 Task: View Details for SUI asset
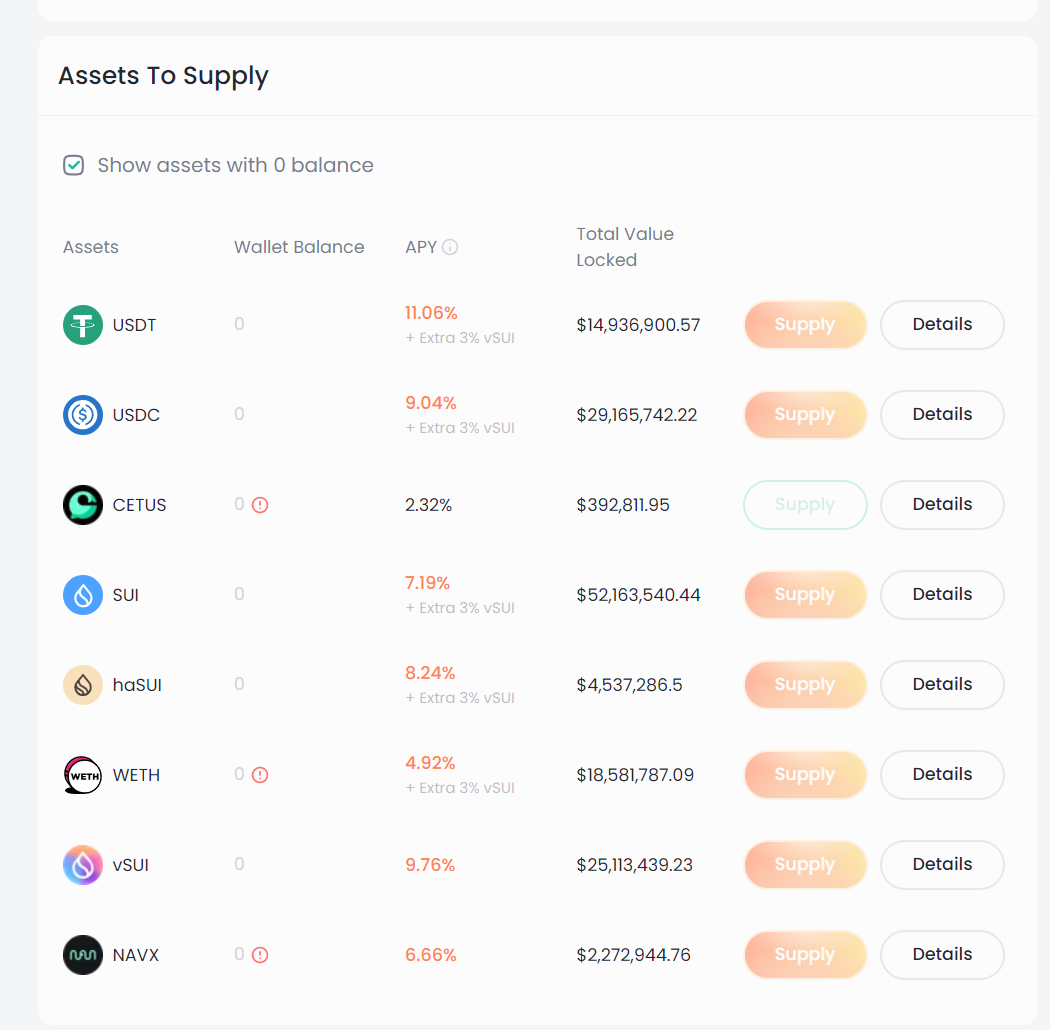(x=942, y=595)
